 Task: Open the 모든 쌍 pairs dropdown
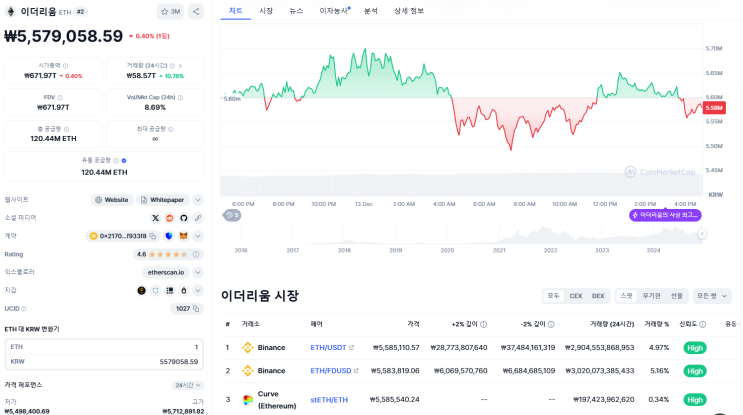tap(712, 296)
